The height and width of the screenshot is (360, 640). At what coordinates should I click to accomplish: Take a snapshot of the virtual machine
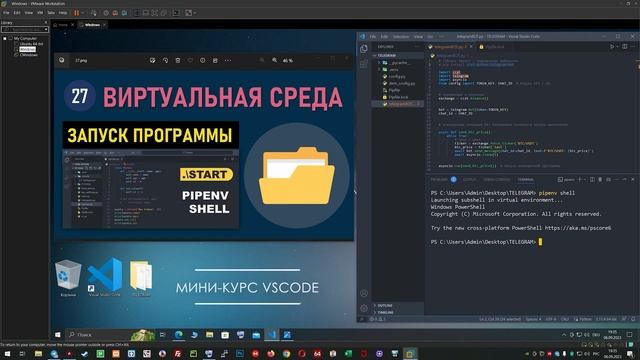click(106, 13)
